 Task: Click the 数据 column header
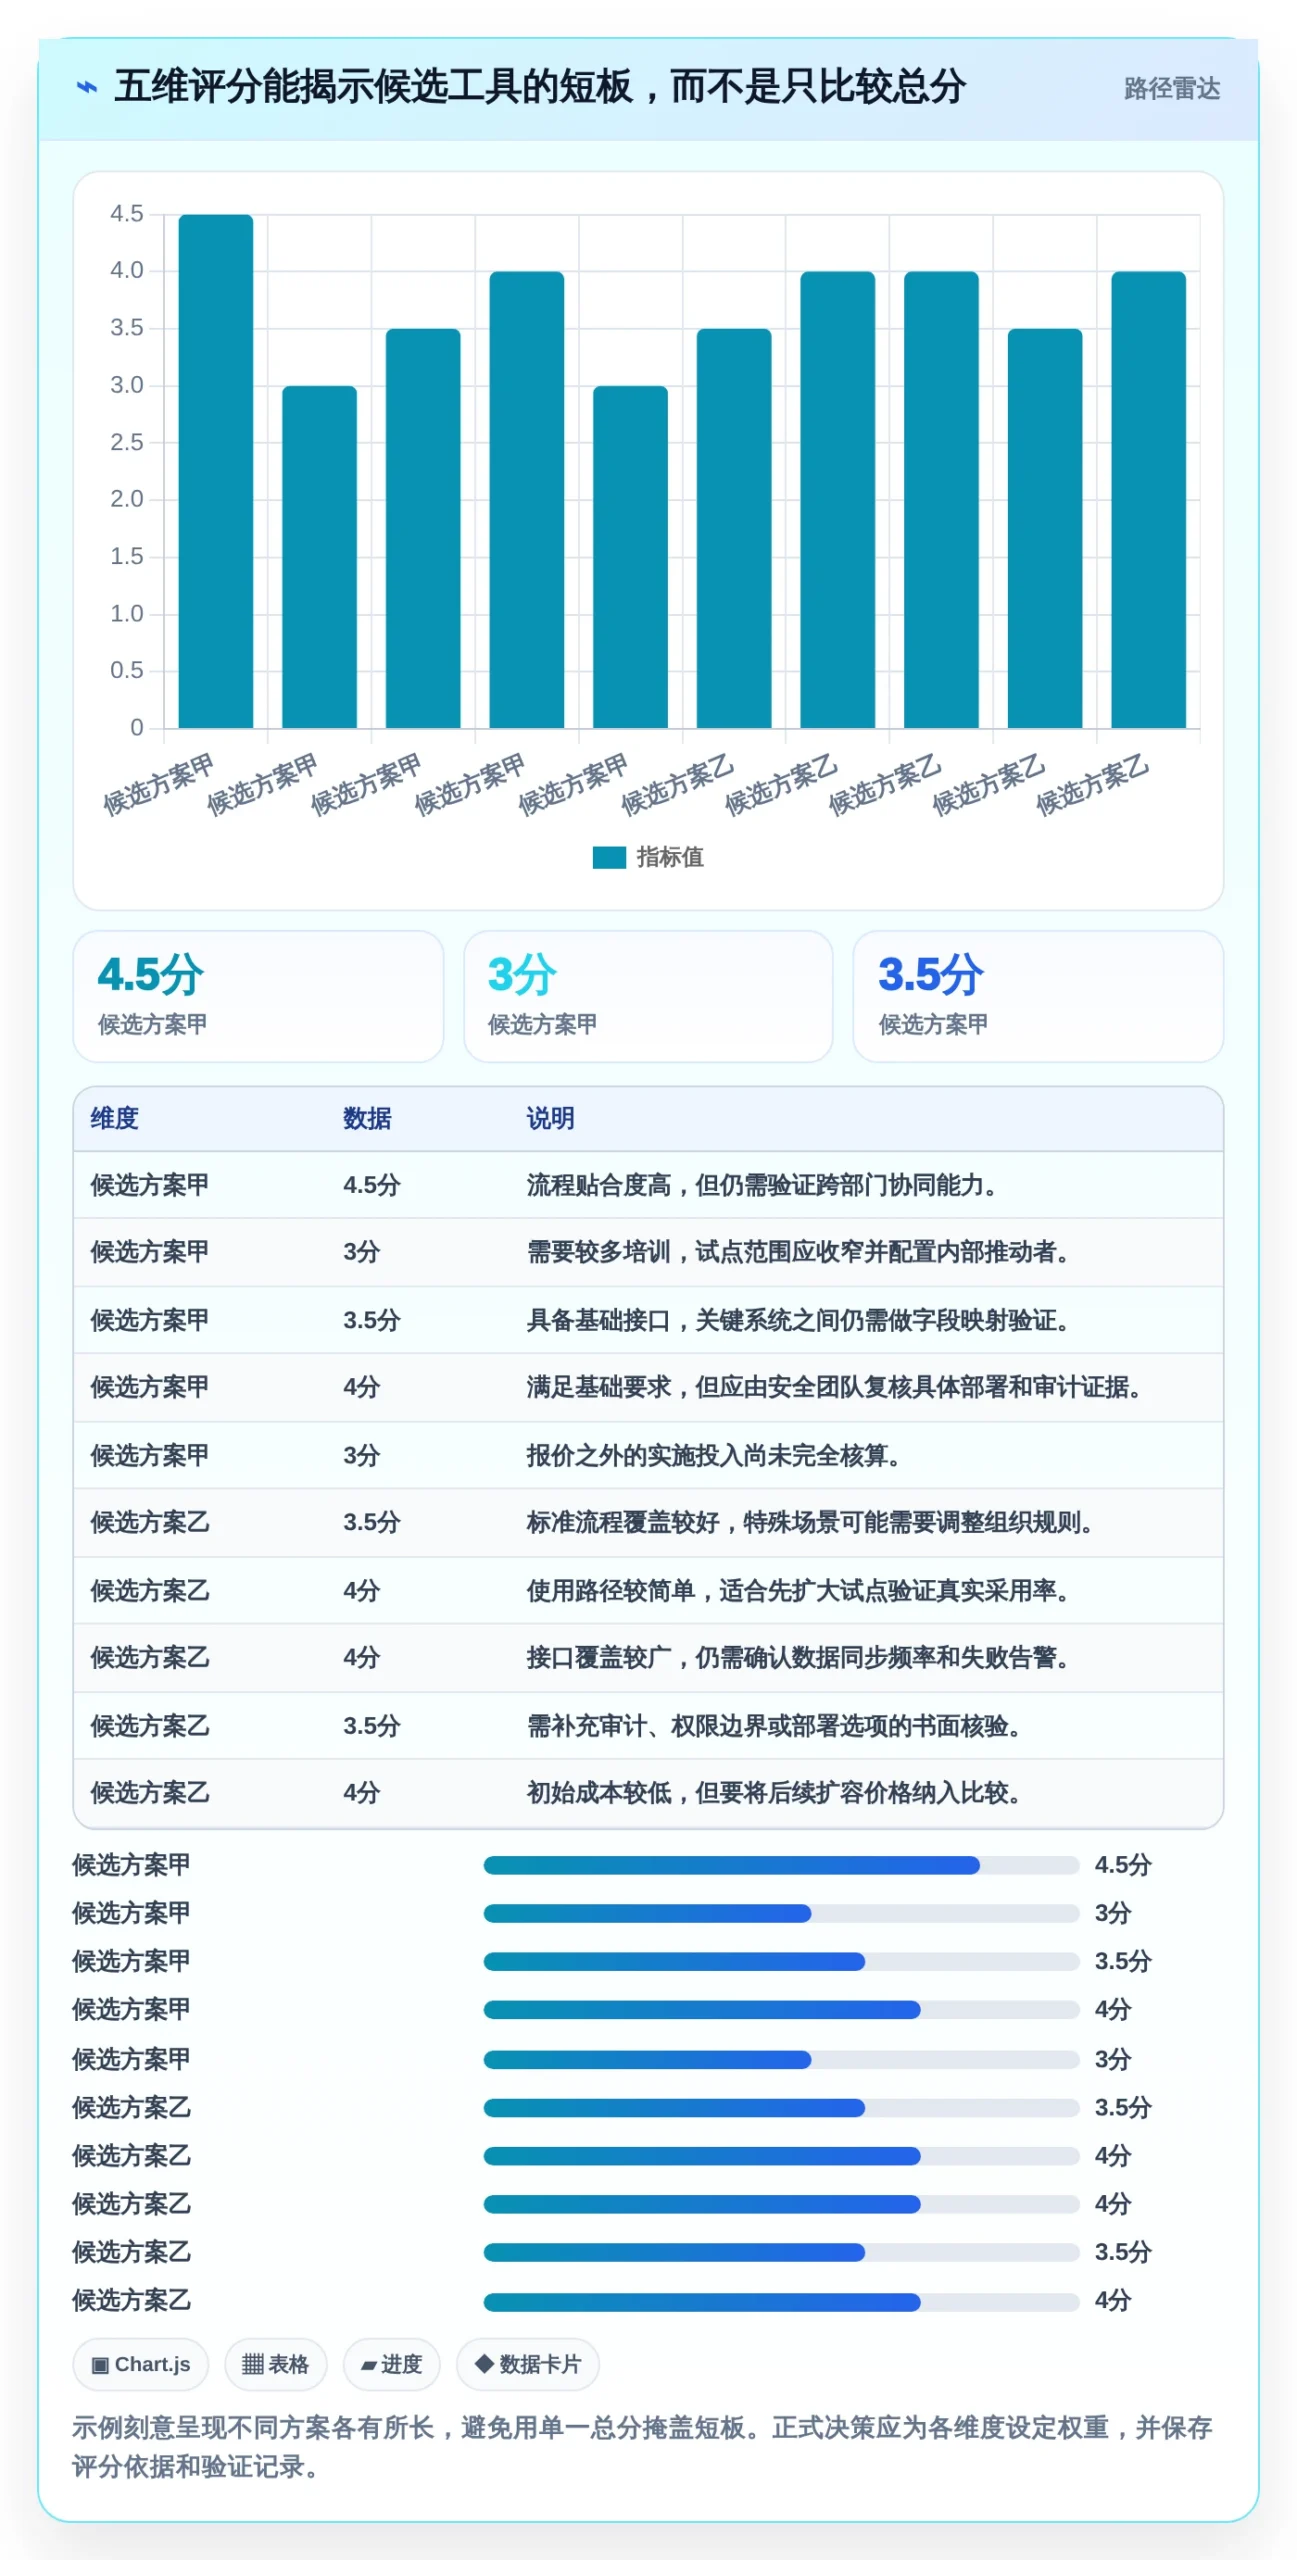[367, 1118]
